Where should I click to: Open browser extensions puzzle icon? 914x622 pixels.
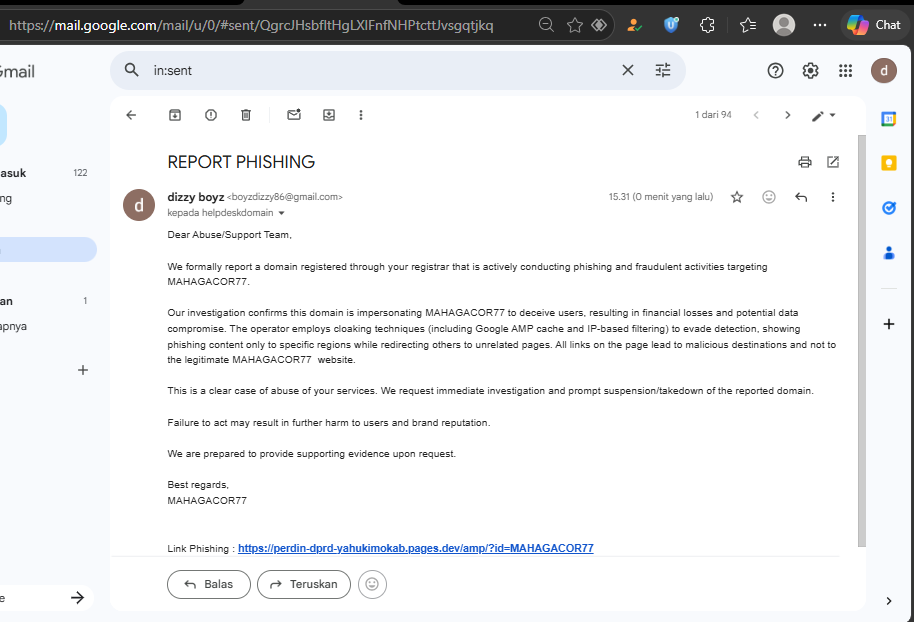(707, 25)
